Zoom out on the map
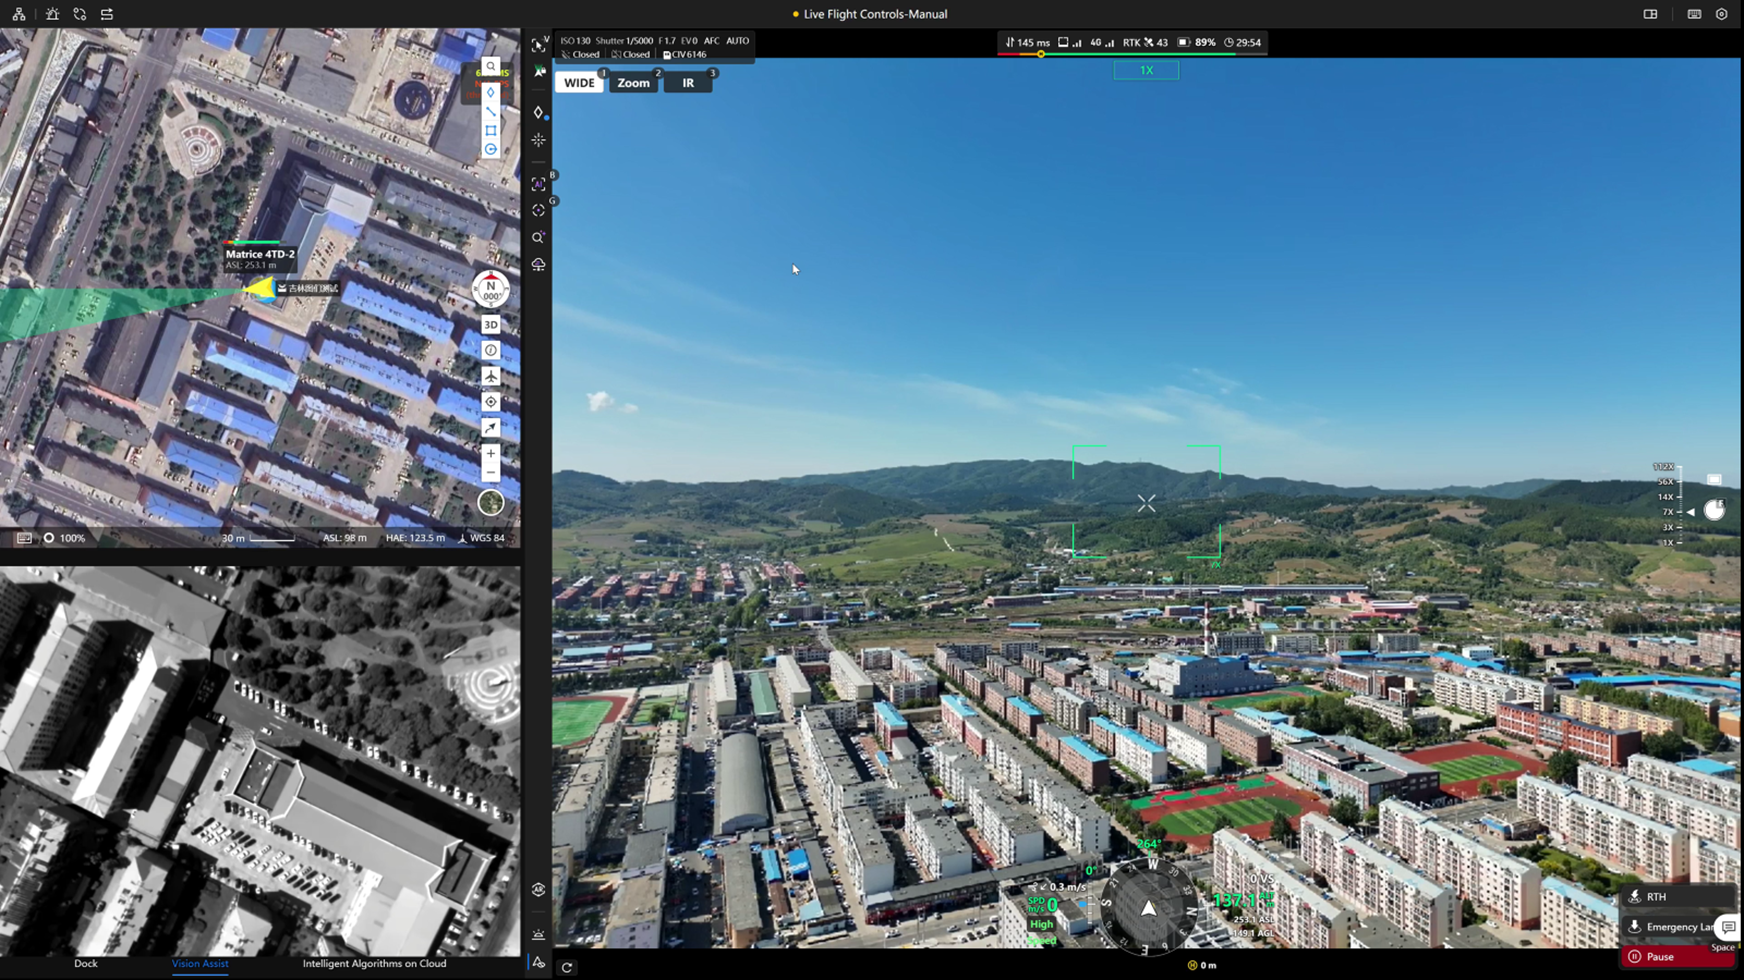 490,472
